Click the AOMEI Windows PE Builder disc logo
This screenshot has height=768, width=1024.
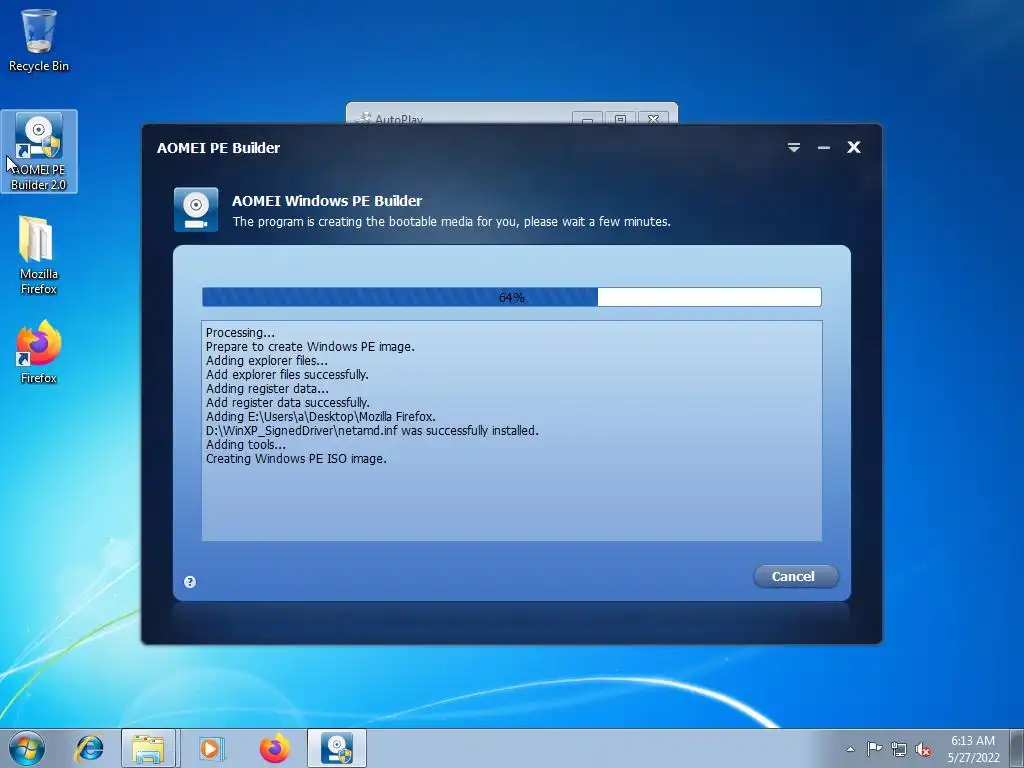pyautogui.click(x=196, y=210)
